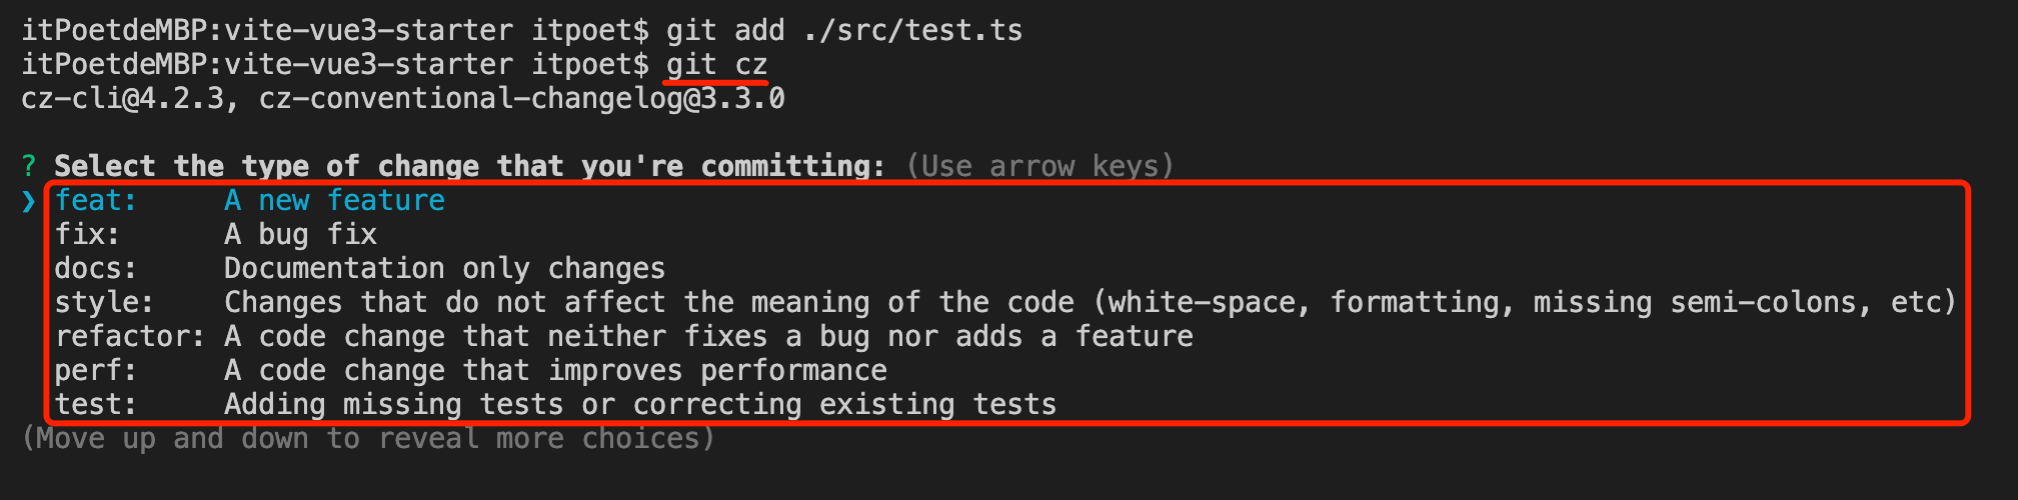
Task: Click the "./src/test.ts" file path
Action: coord(912,31)
